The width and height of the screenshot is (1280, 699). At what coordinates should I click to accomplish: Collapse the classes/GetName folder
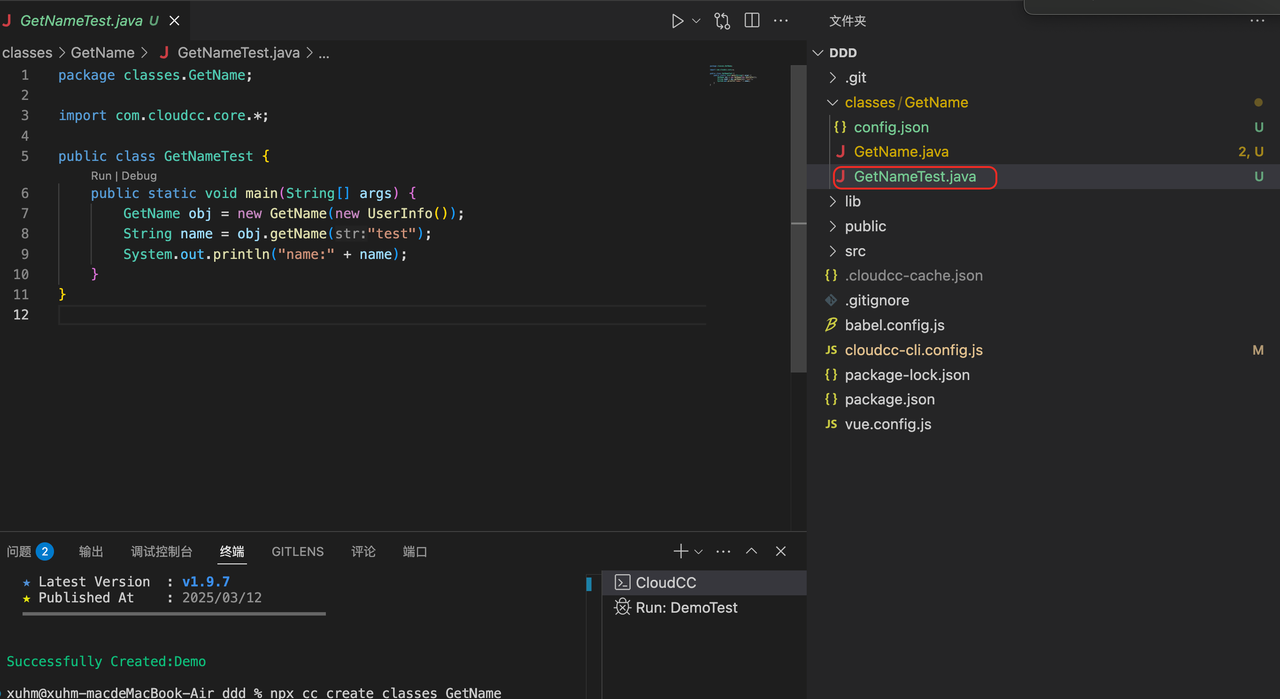coord(905,102)
